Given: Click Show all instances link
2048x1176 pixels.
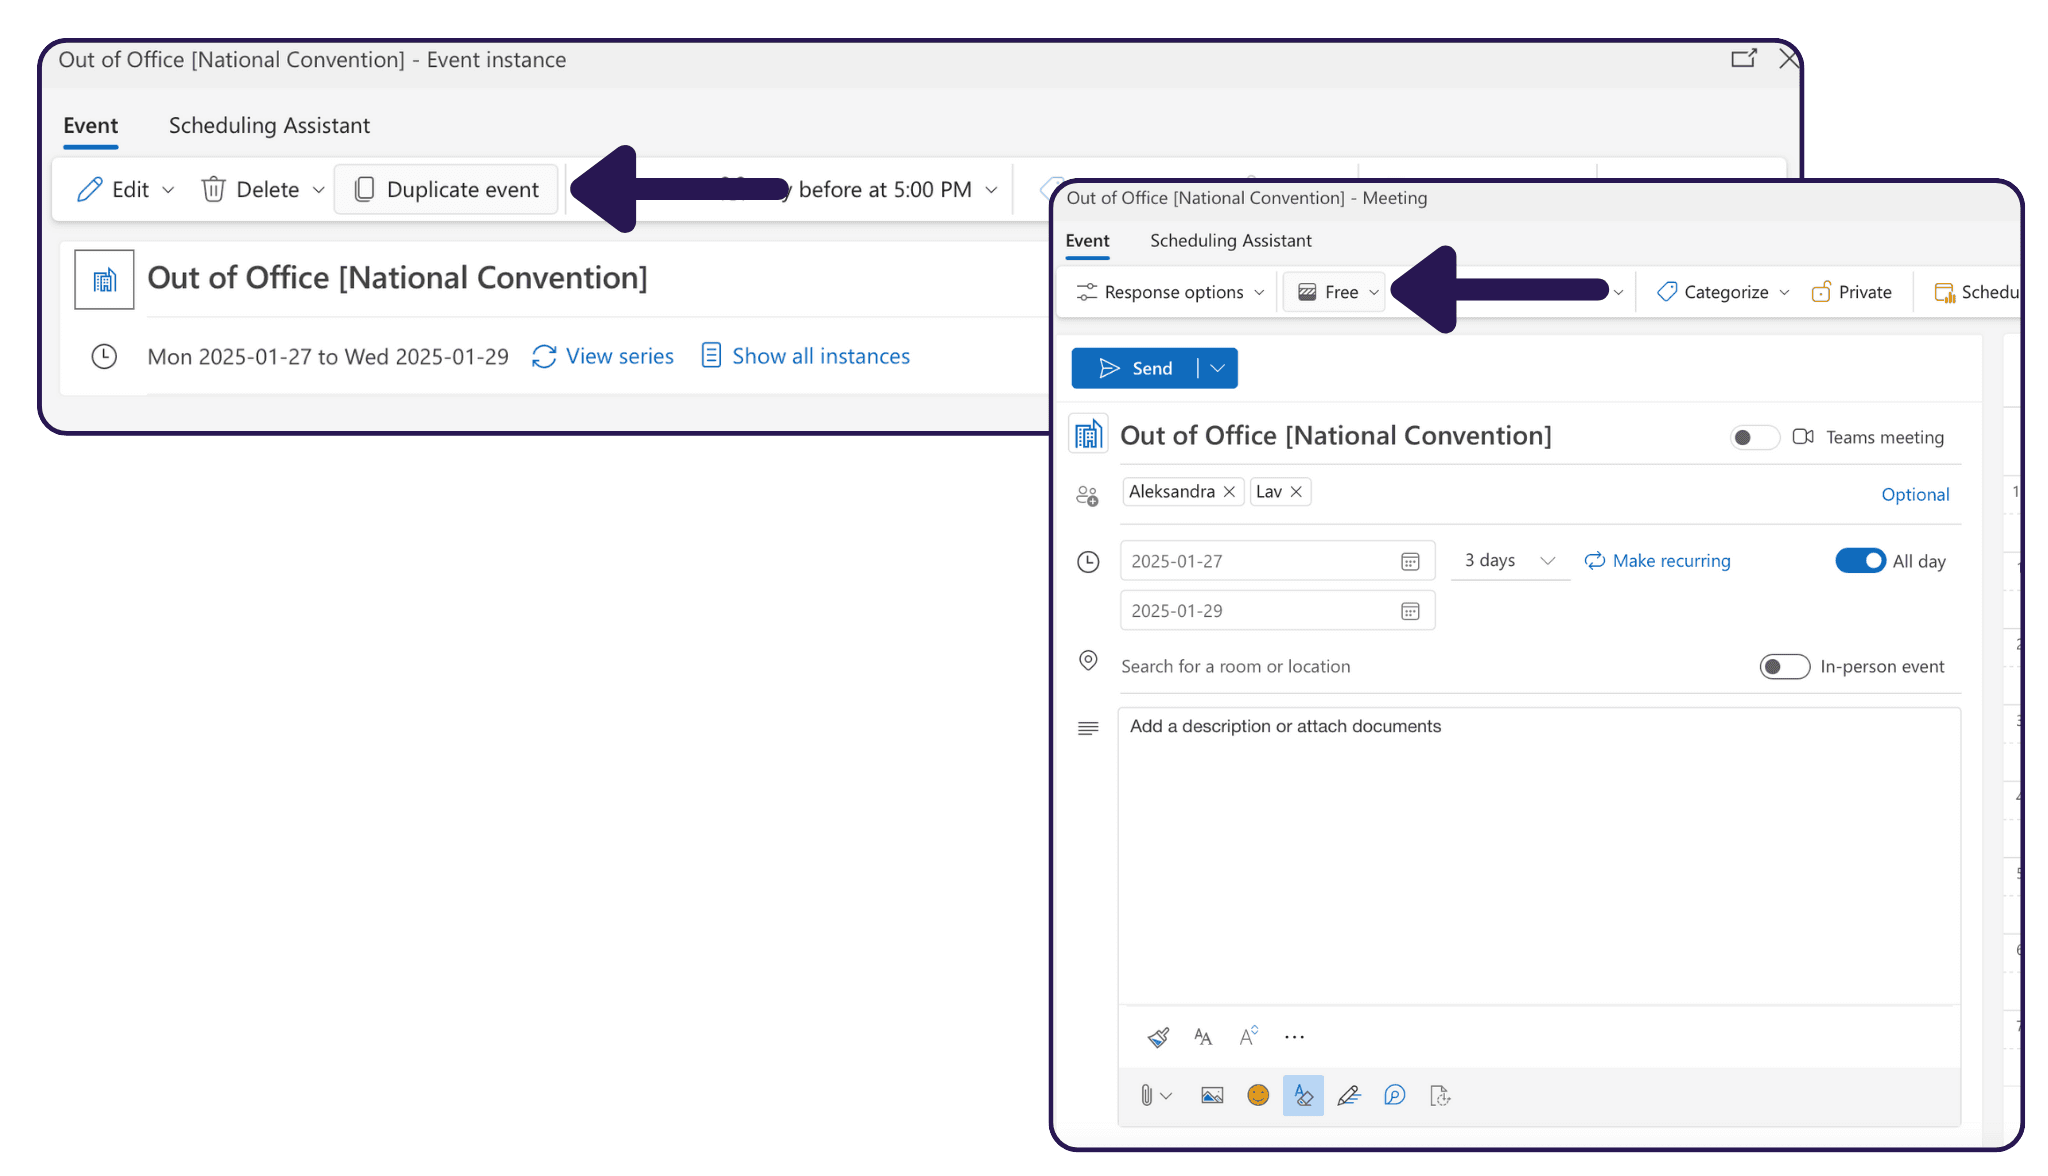Looking at the screenshot, I should point(820,354).
